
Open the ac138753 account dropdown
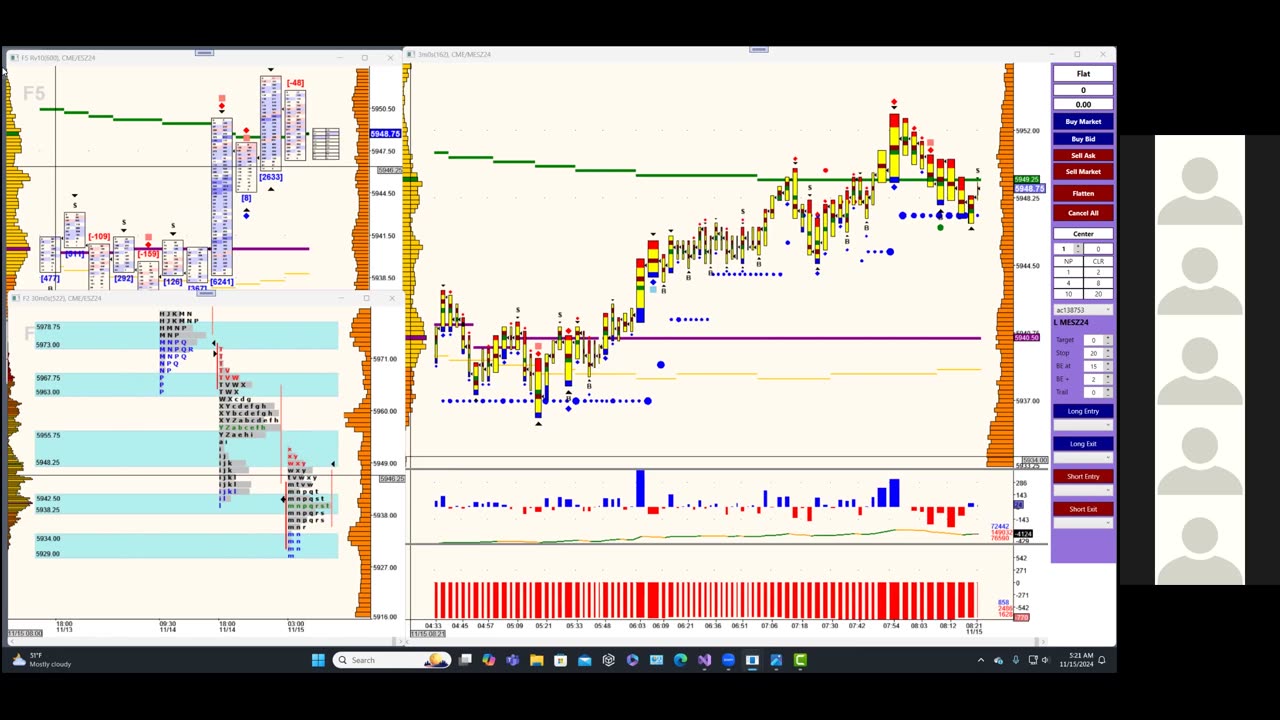point(1083,310)
